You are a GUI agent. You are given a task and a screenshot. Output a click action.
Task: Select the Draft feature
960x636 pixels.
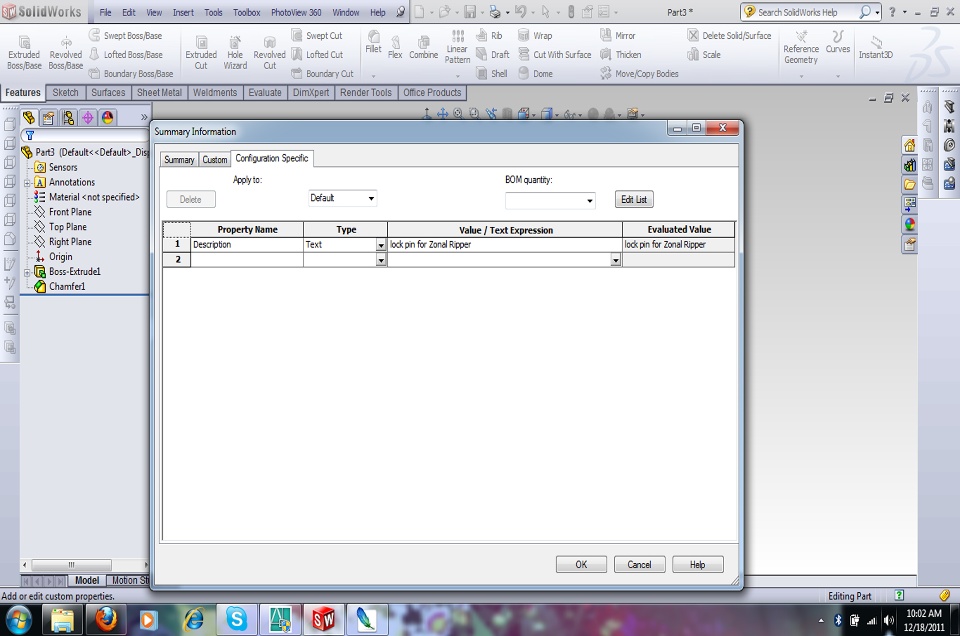point(493,54)
